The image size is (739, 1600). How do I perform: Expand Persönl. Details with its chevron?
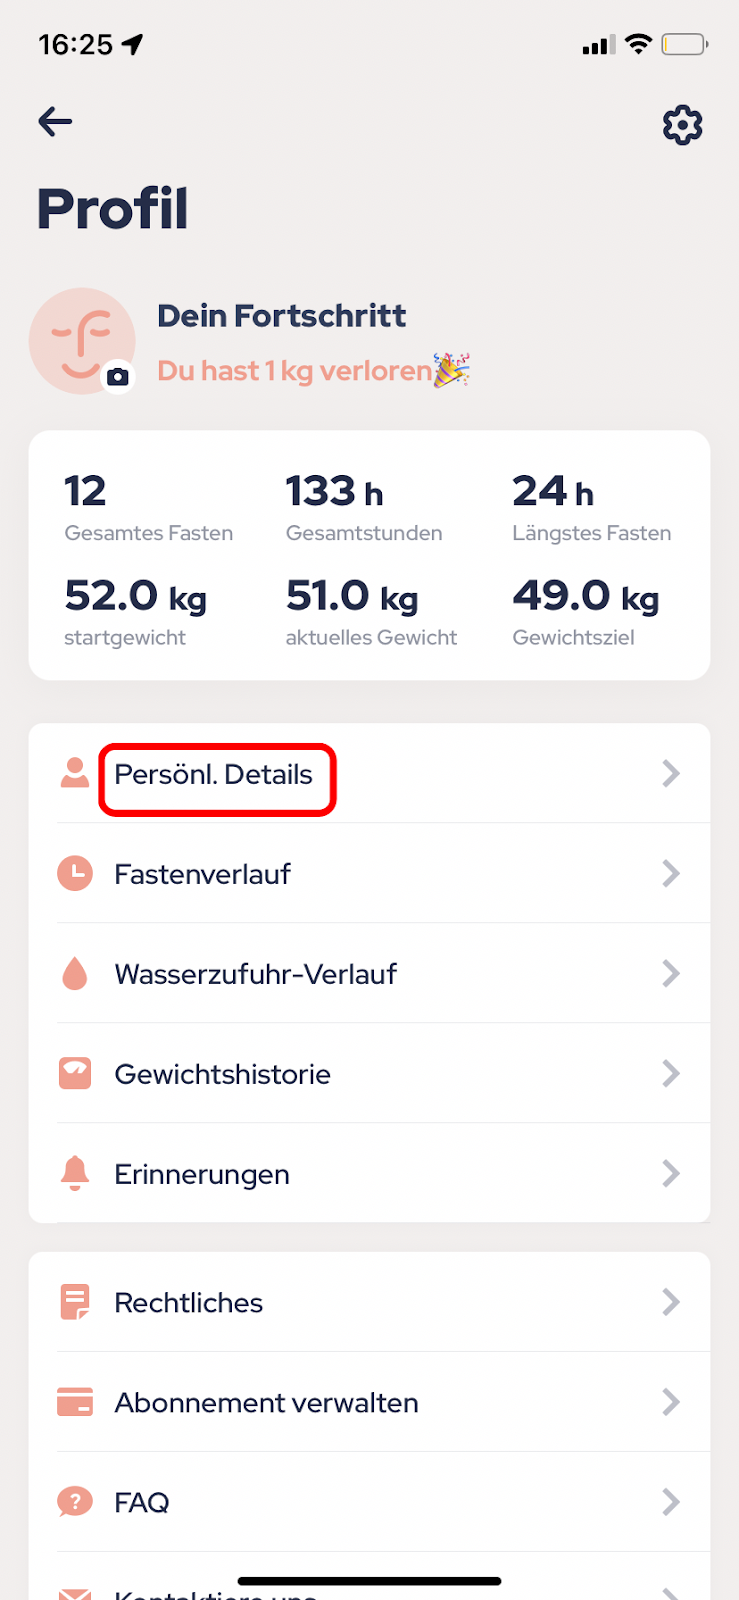(671, 773)
